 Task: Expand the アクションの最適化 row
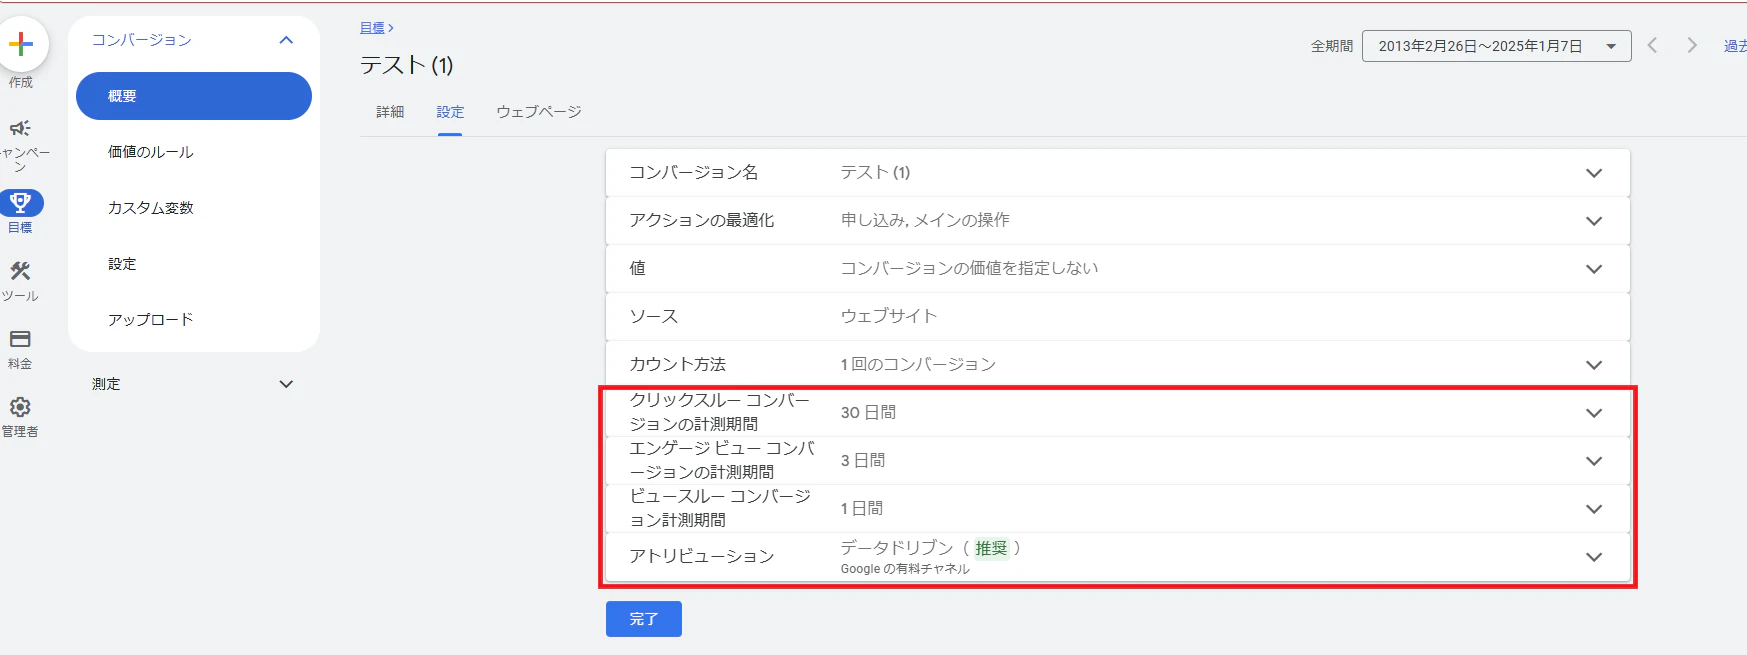pos(1594,221)
